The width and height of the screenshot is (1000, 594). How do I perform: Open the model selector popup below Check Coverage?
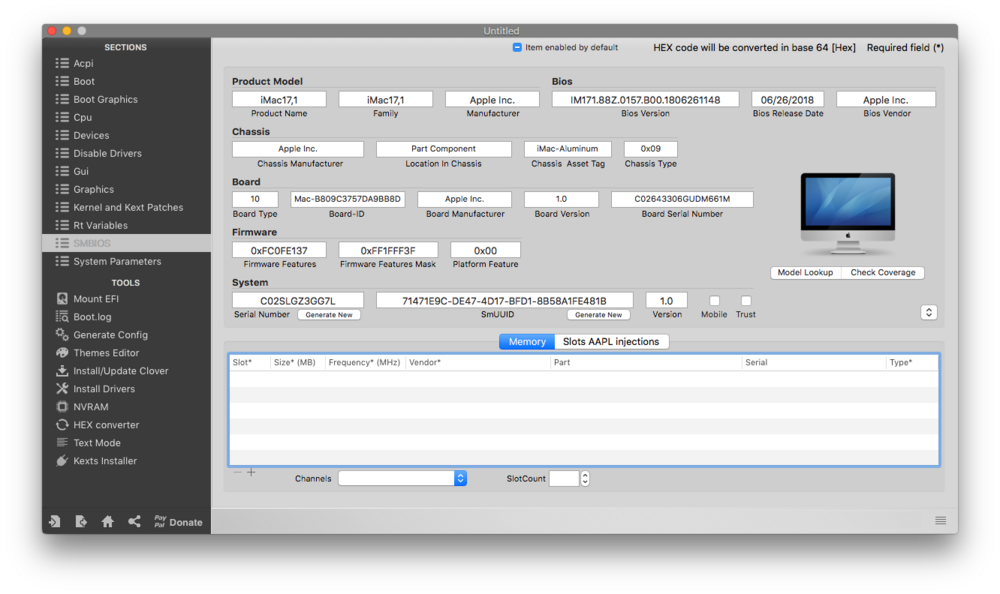[928, 313]
